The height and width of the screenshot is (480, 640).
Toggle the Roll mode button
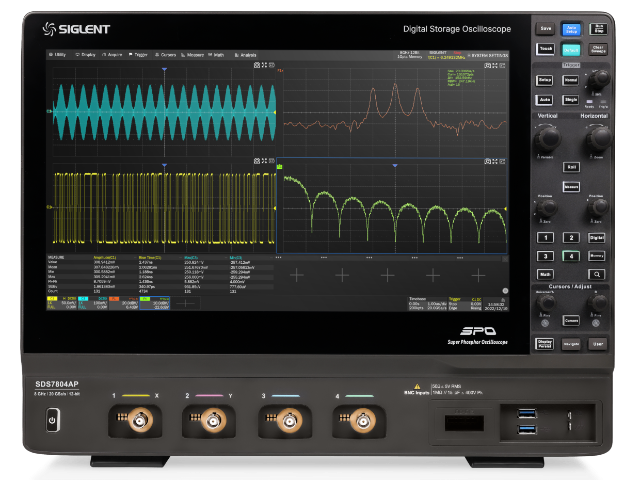pyautogui.click(x=571, y=167)
